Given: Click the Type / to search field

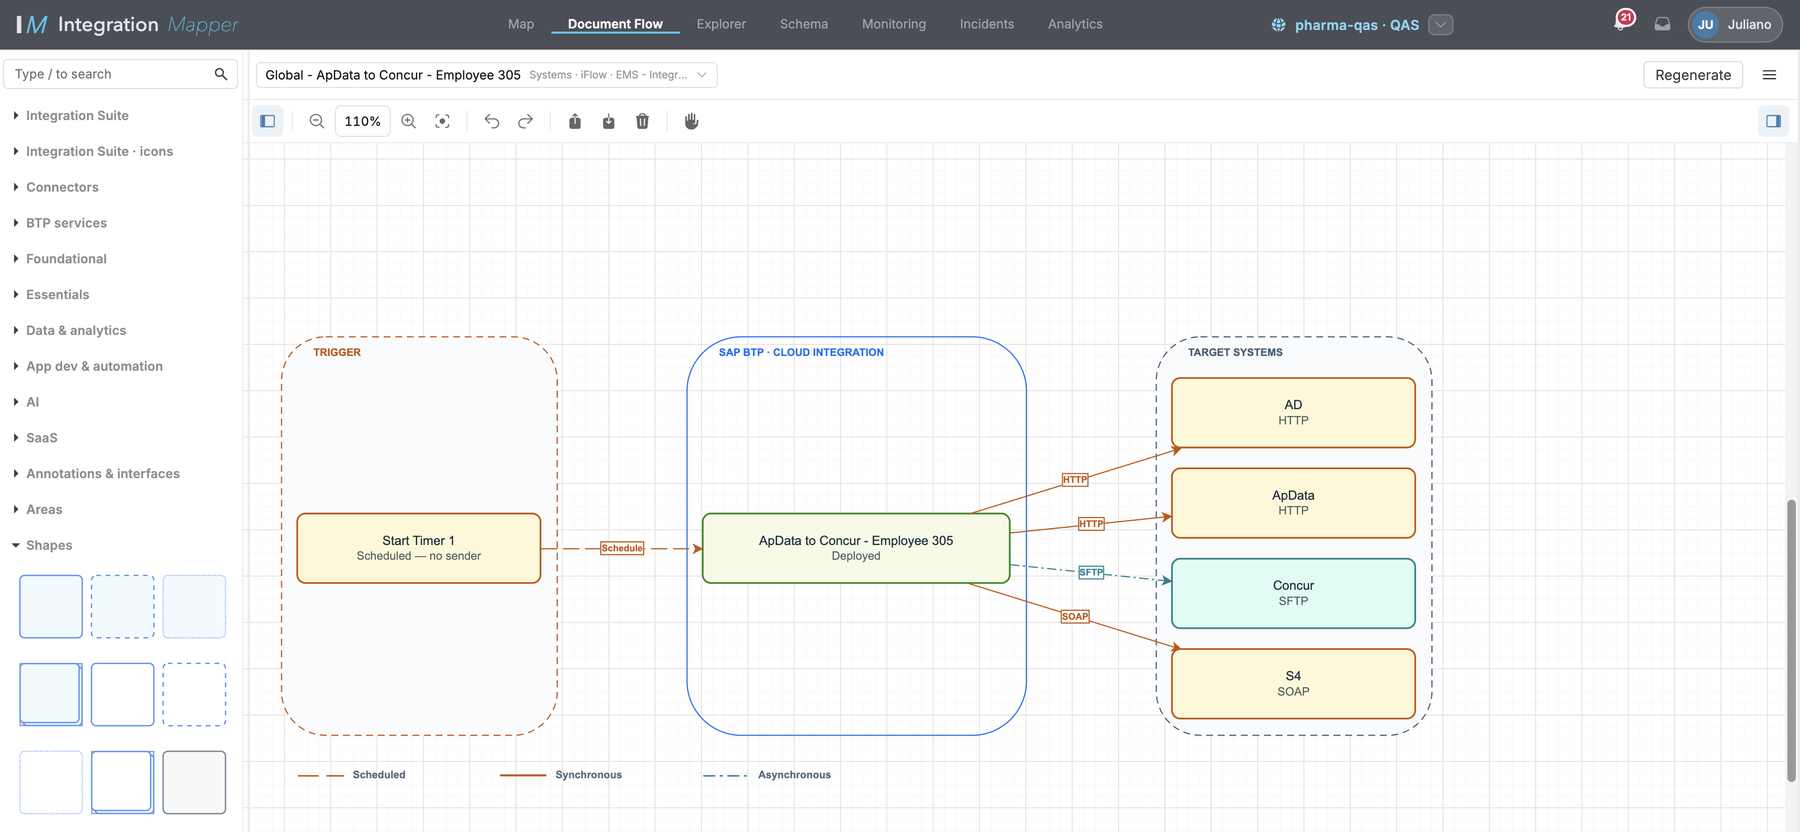Looking at the screenshot, I should [120, 74].
